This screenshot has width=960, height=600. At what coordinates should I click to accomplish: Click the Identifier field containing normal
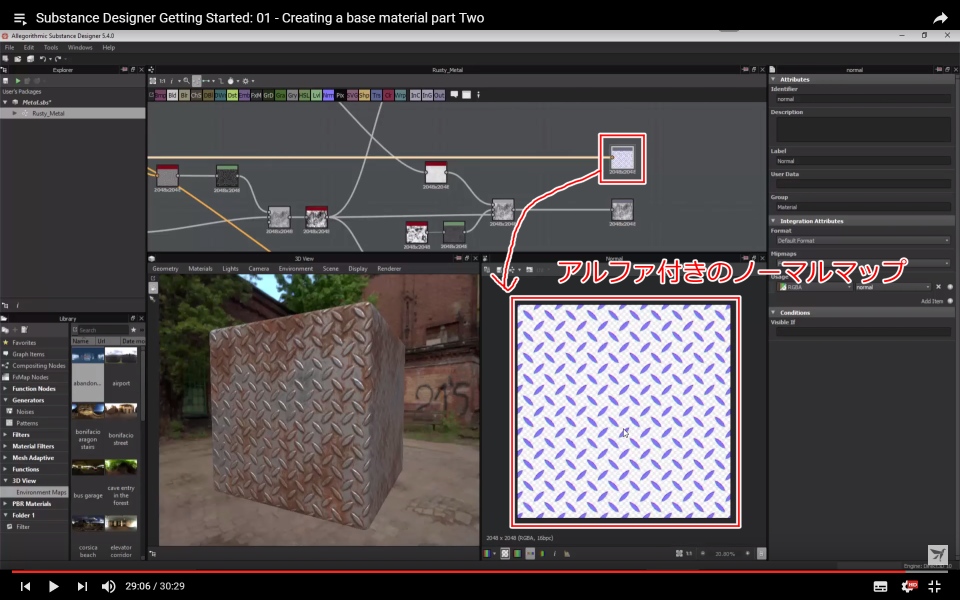(x=863, y=99)
